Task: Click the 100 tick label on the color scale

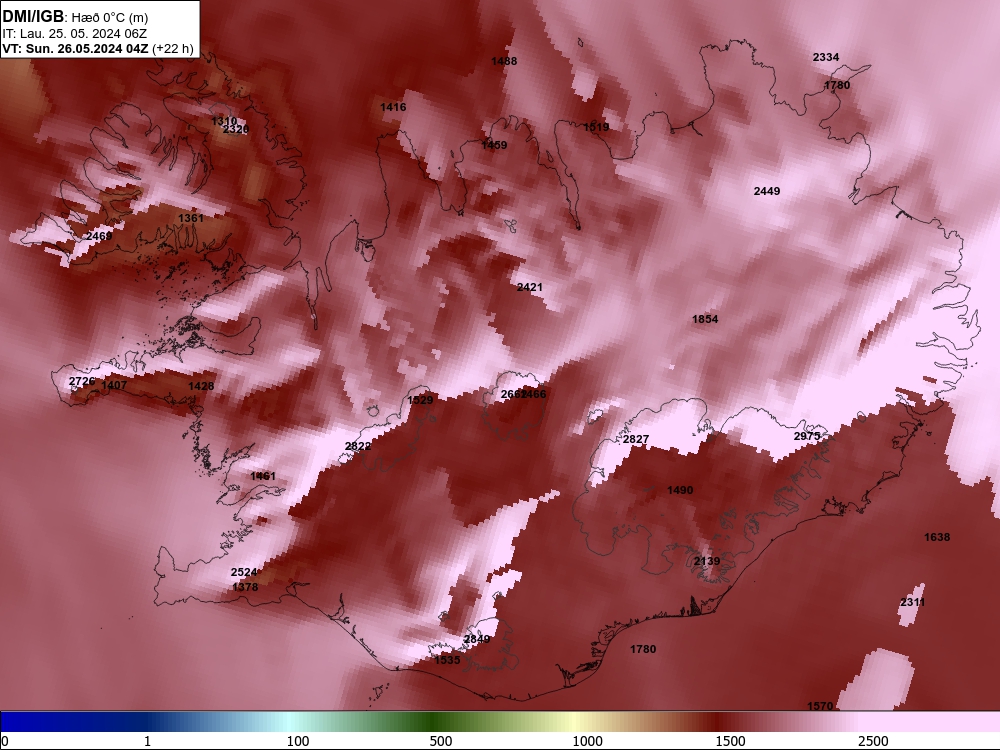Action: point(298,742)
